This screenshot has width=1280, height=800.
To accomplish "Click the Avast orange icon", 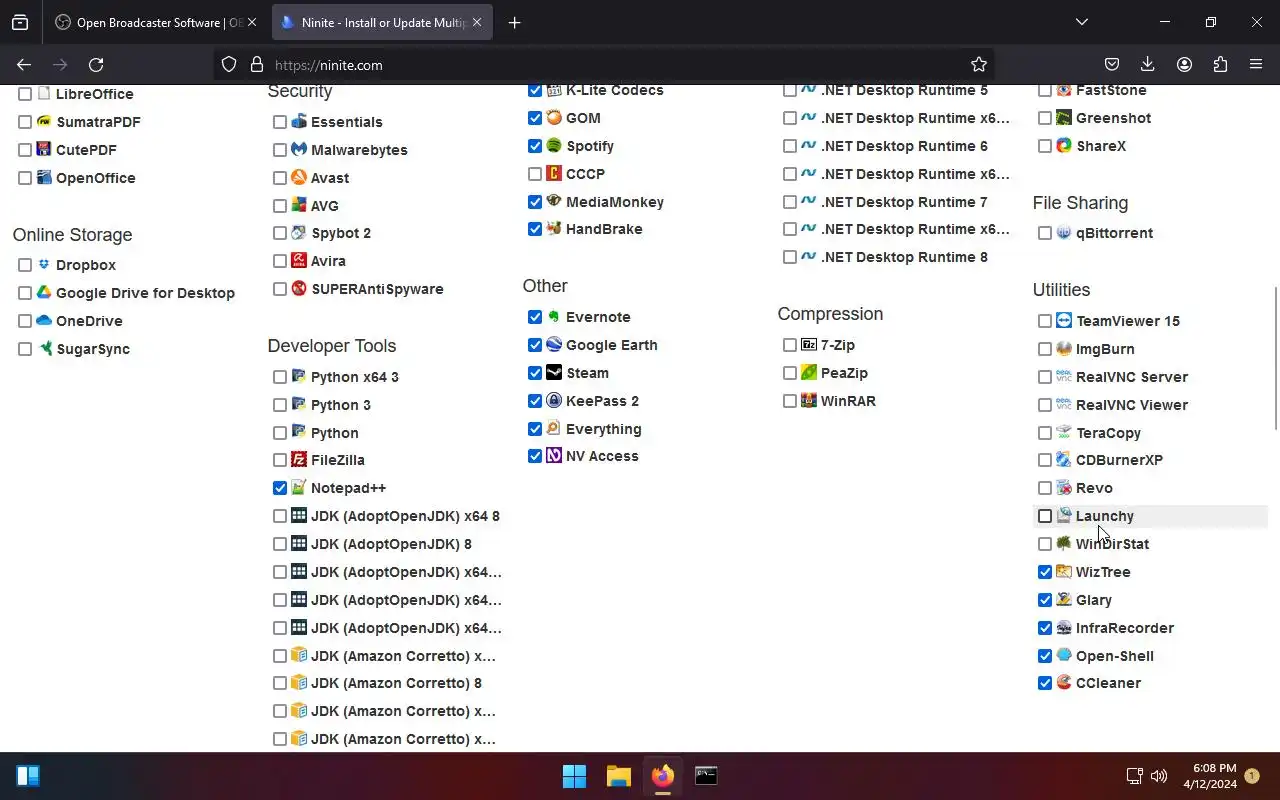I will pos(298,177).
